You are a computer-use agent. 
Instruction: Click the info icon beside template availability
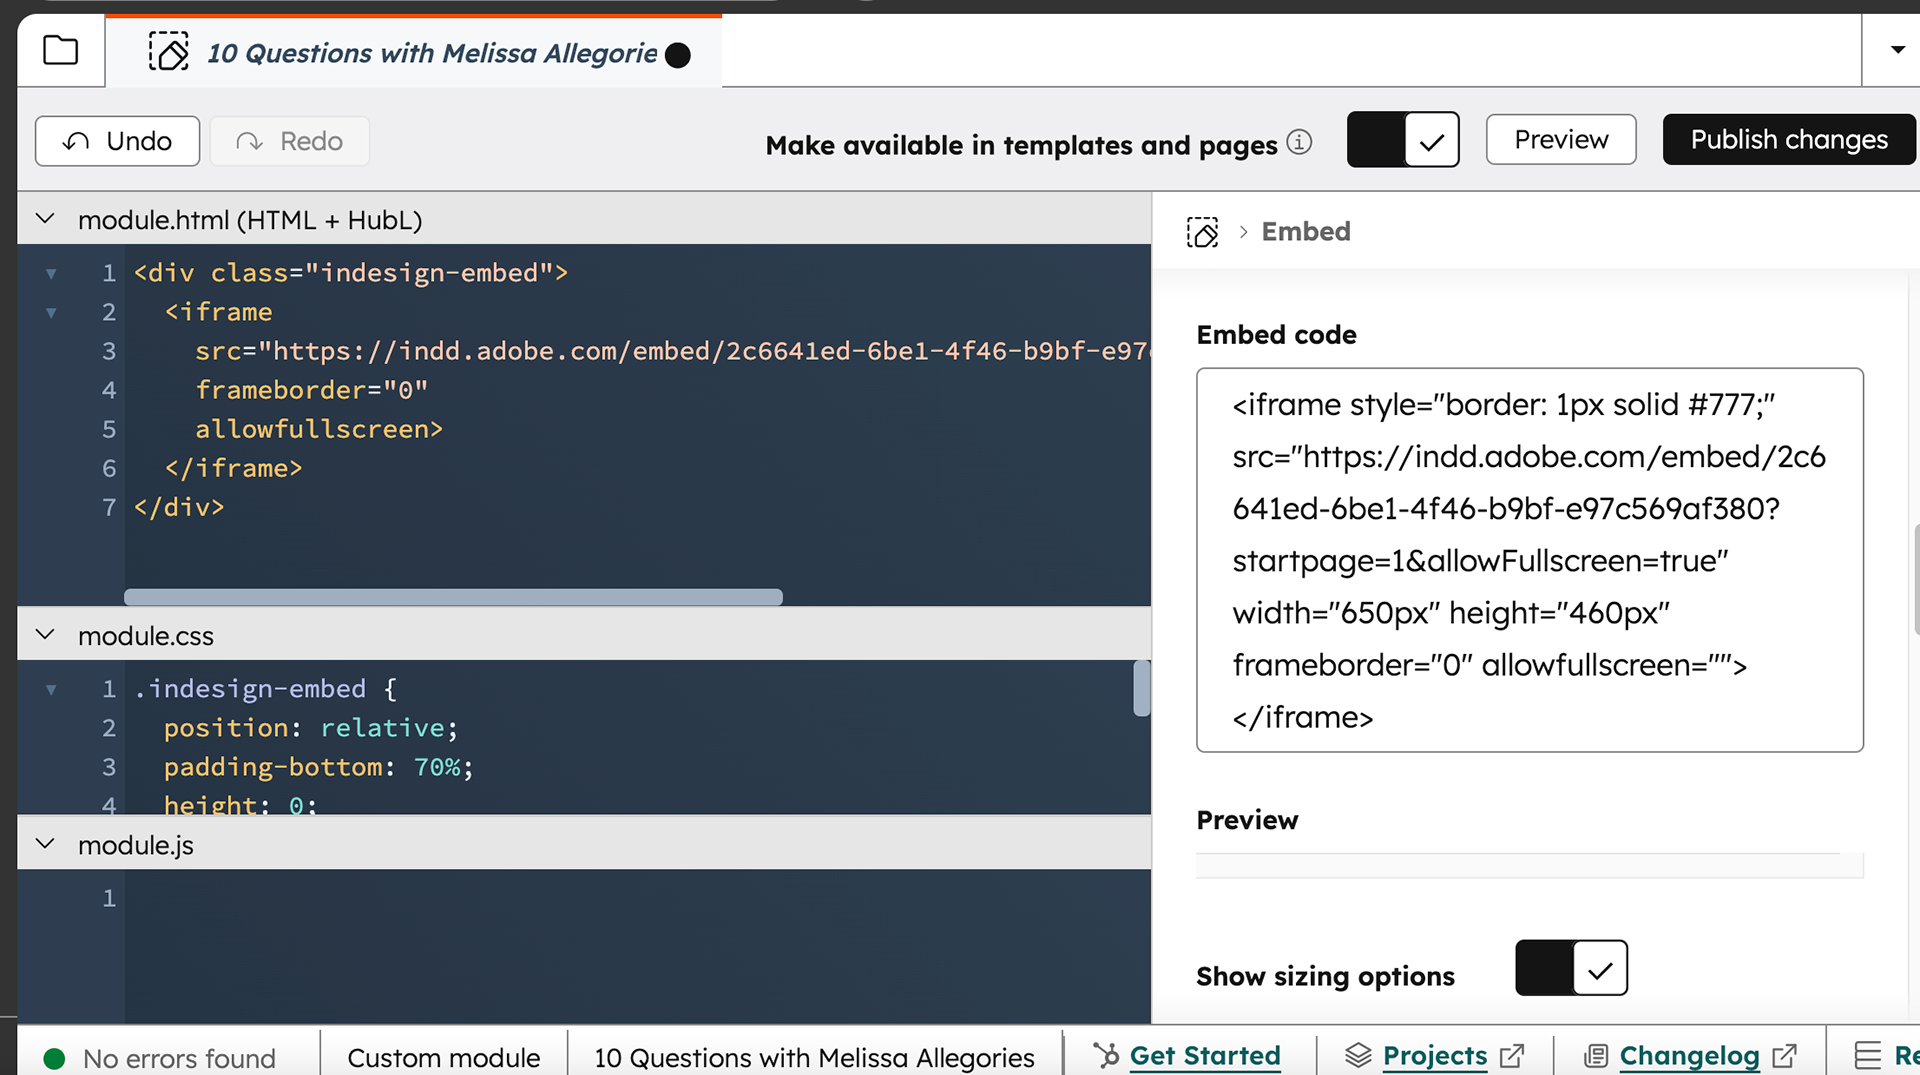pos(1299,143)
